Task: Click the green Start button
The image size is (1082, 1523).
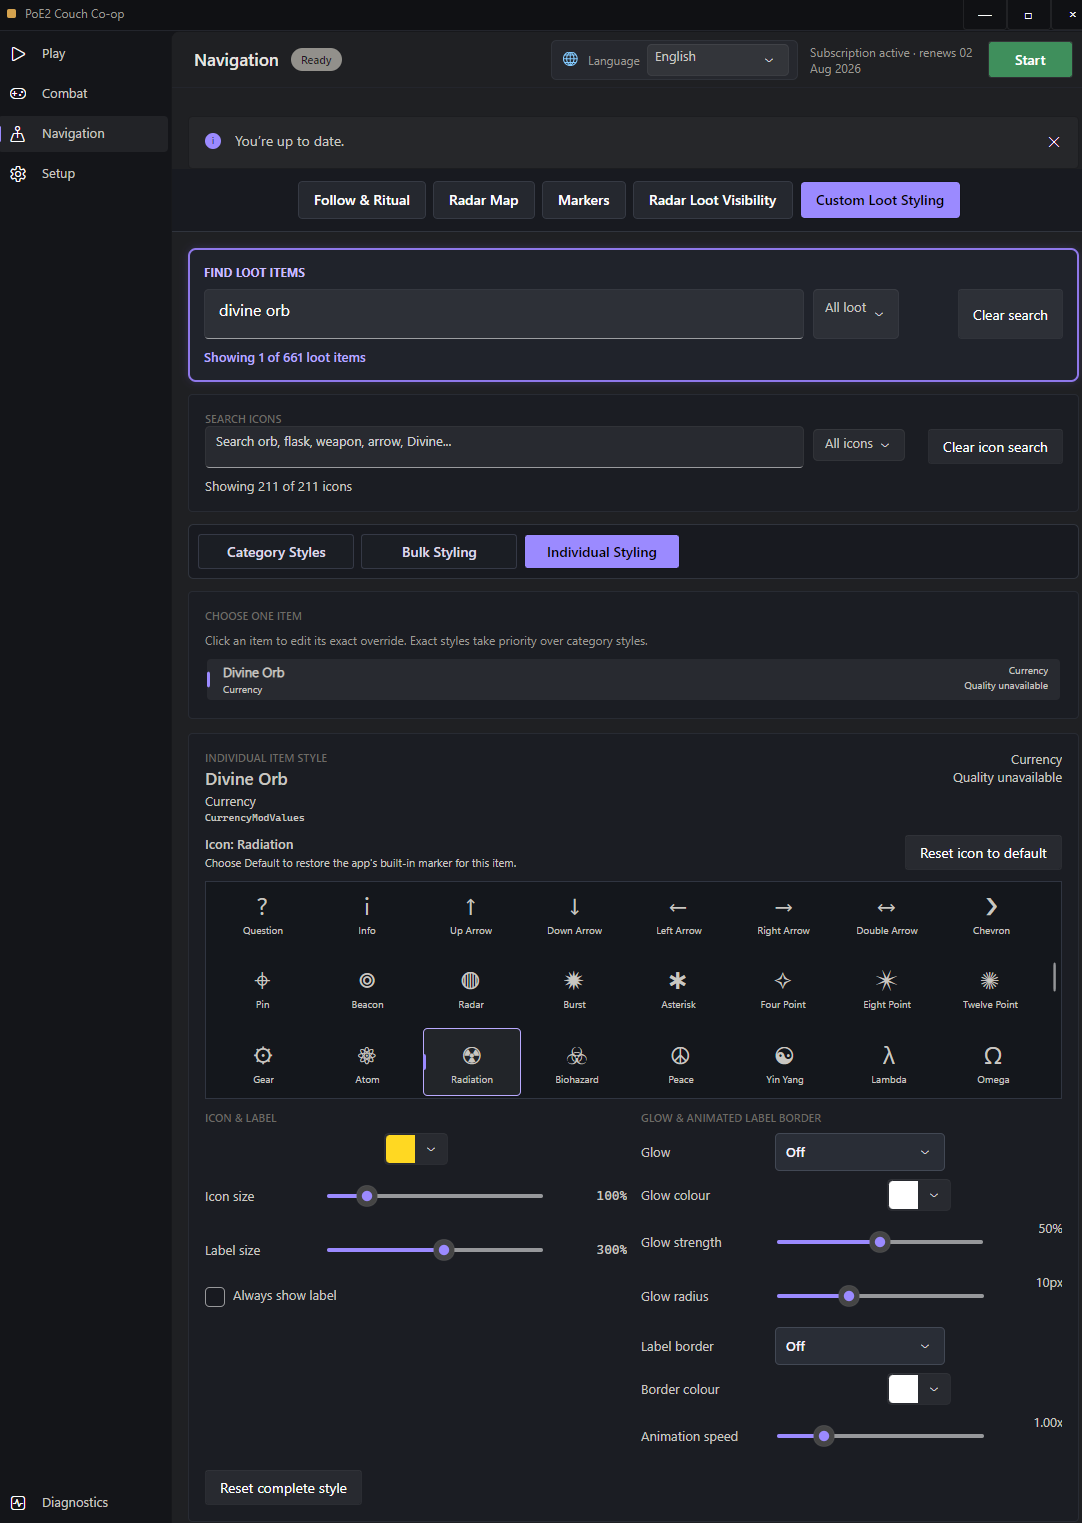Action: [x=1030, y=60]
